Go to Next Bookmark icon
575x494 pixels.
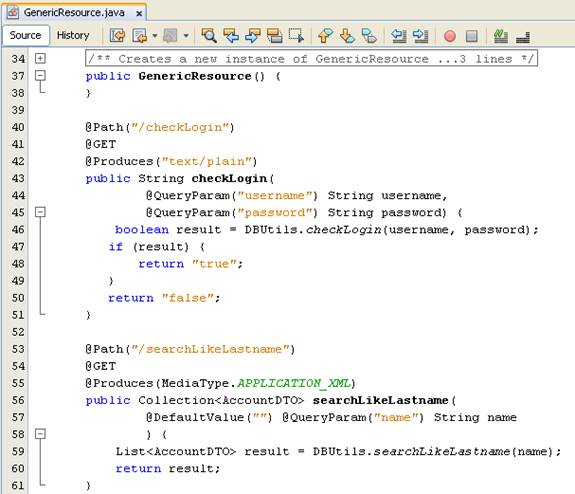pos(347,36)
